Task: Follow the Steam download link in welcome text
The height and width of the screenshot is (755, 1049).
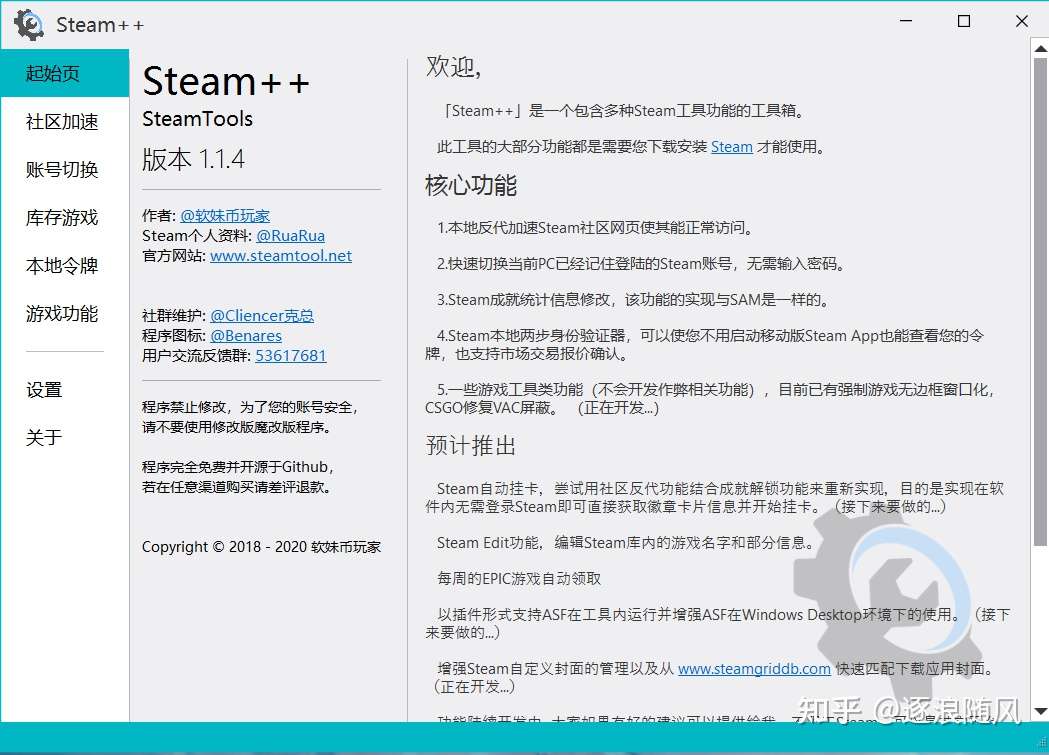Action: click(x=732, y=146)
